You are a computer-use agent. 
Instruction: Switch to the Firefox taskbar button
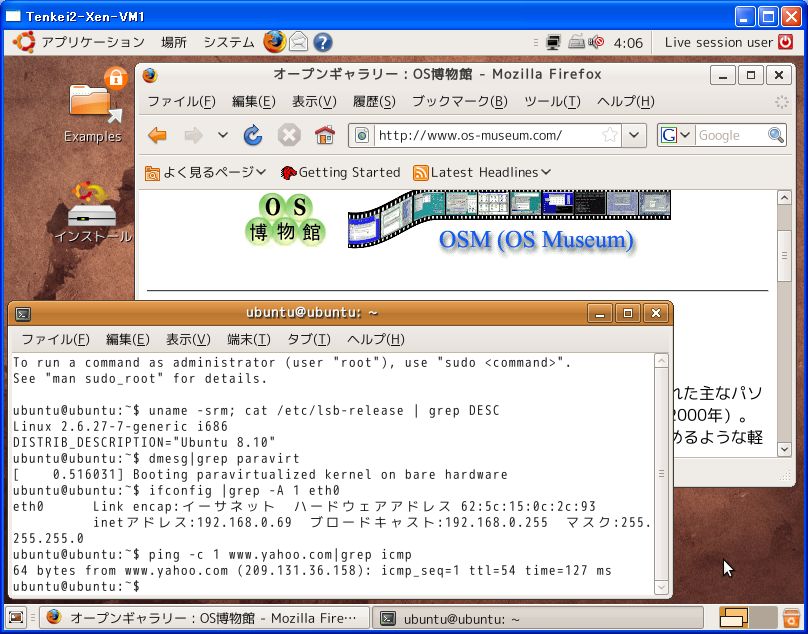coord(205,618)
